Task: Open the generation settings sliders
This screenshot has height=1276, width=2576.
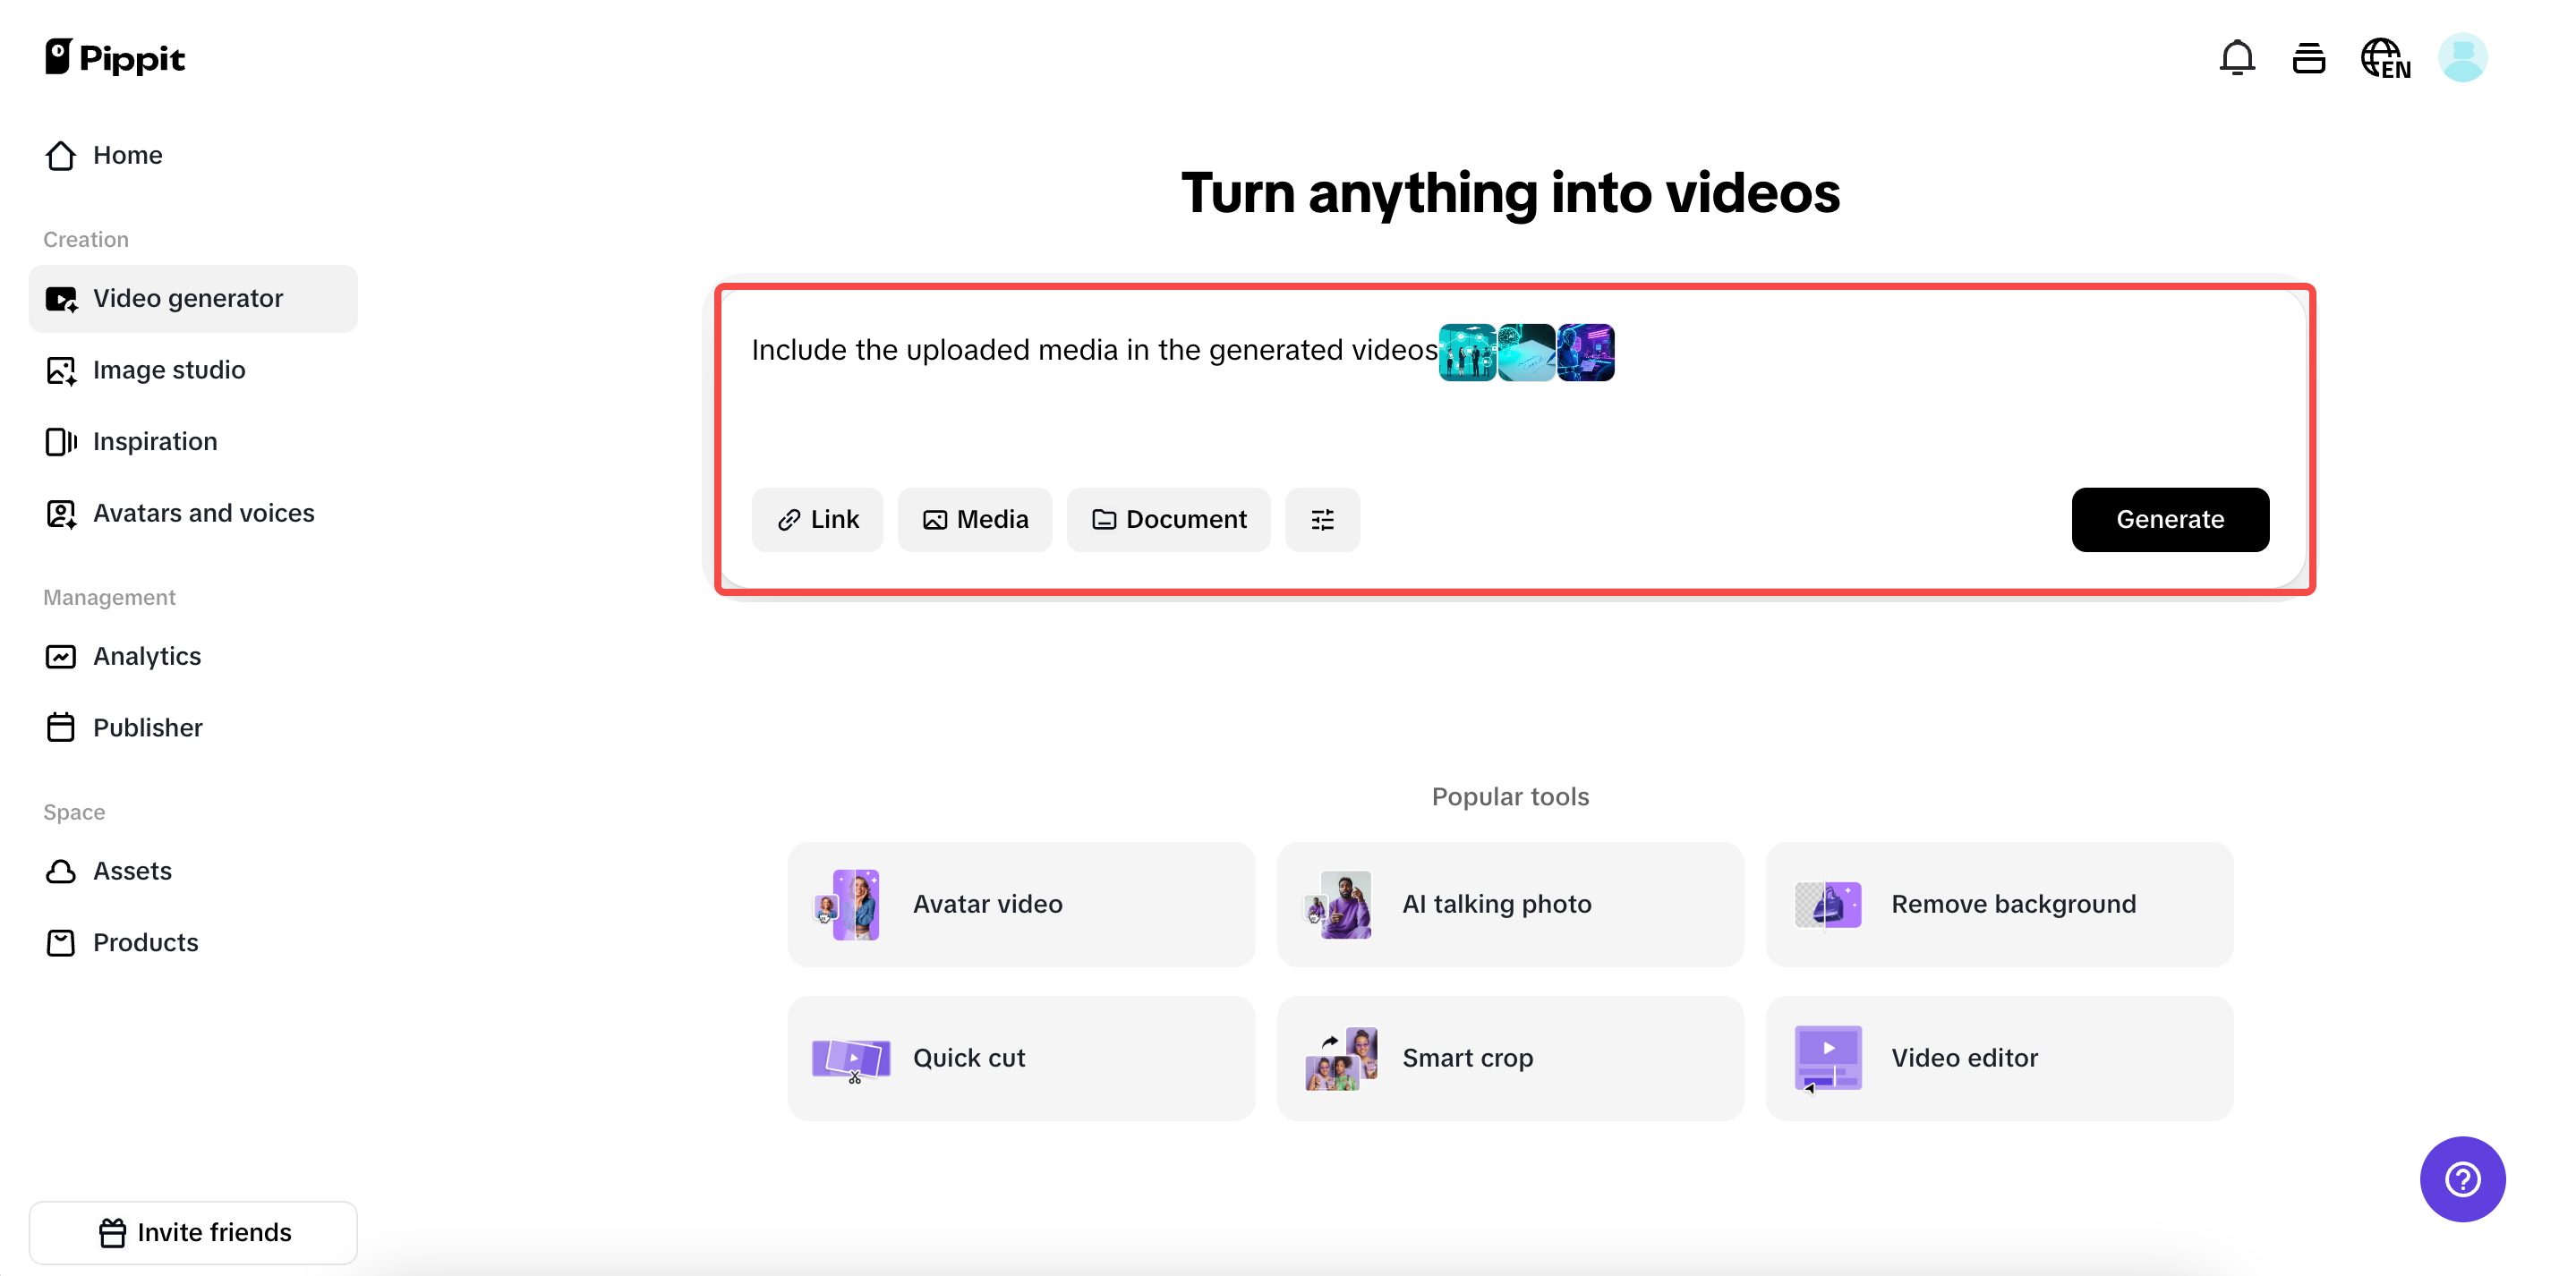Action: 1322,519
